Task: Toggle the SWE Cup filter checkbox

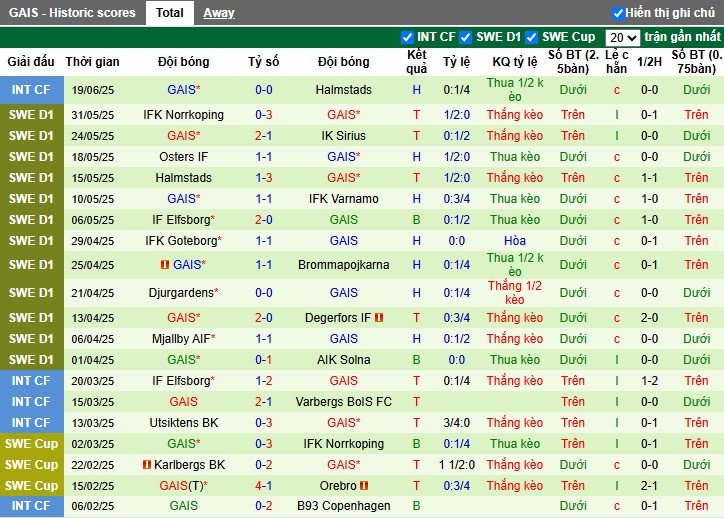Action: tap(532, 37)
